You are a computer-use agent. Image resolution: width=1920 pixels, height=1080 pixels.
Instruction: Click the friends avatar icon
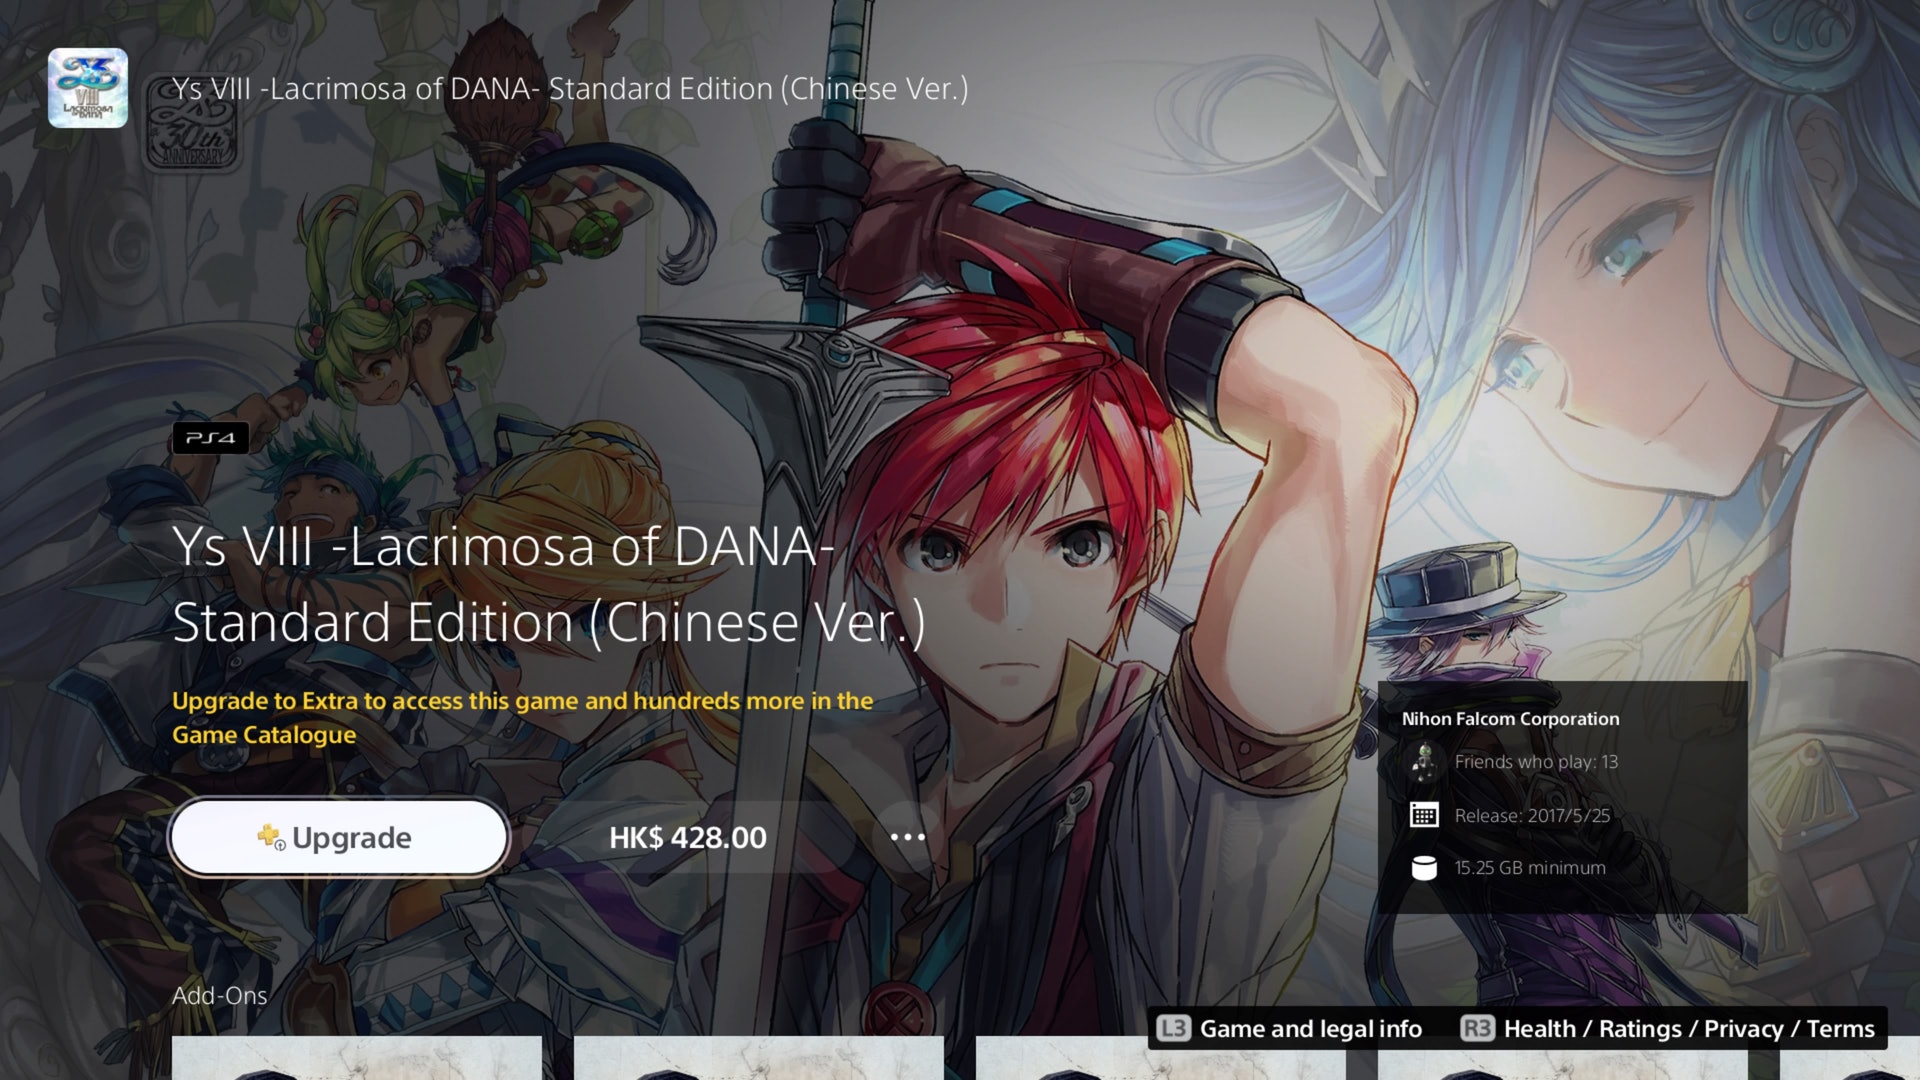1424,762
